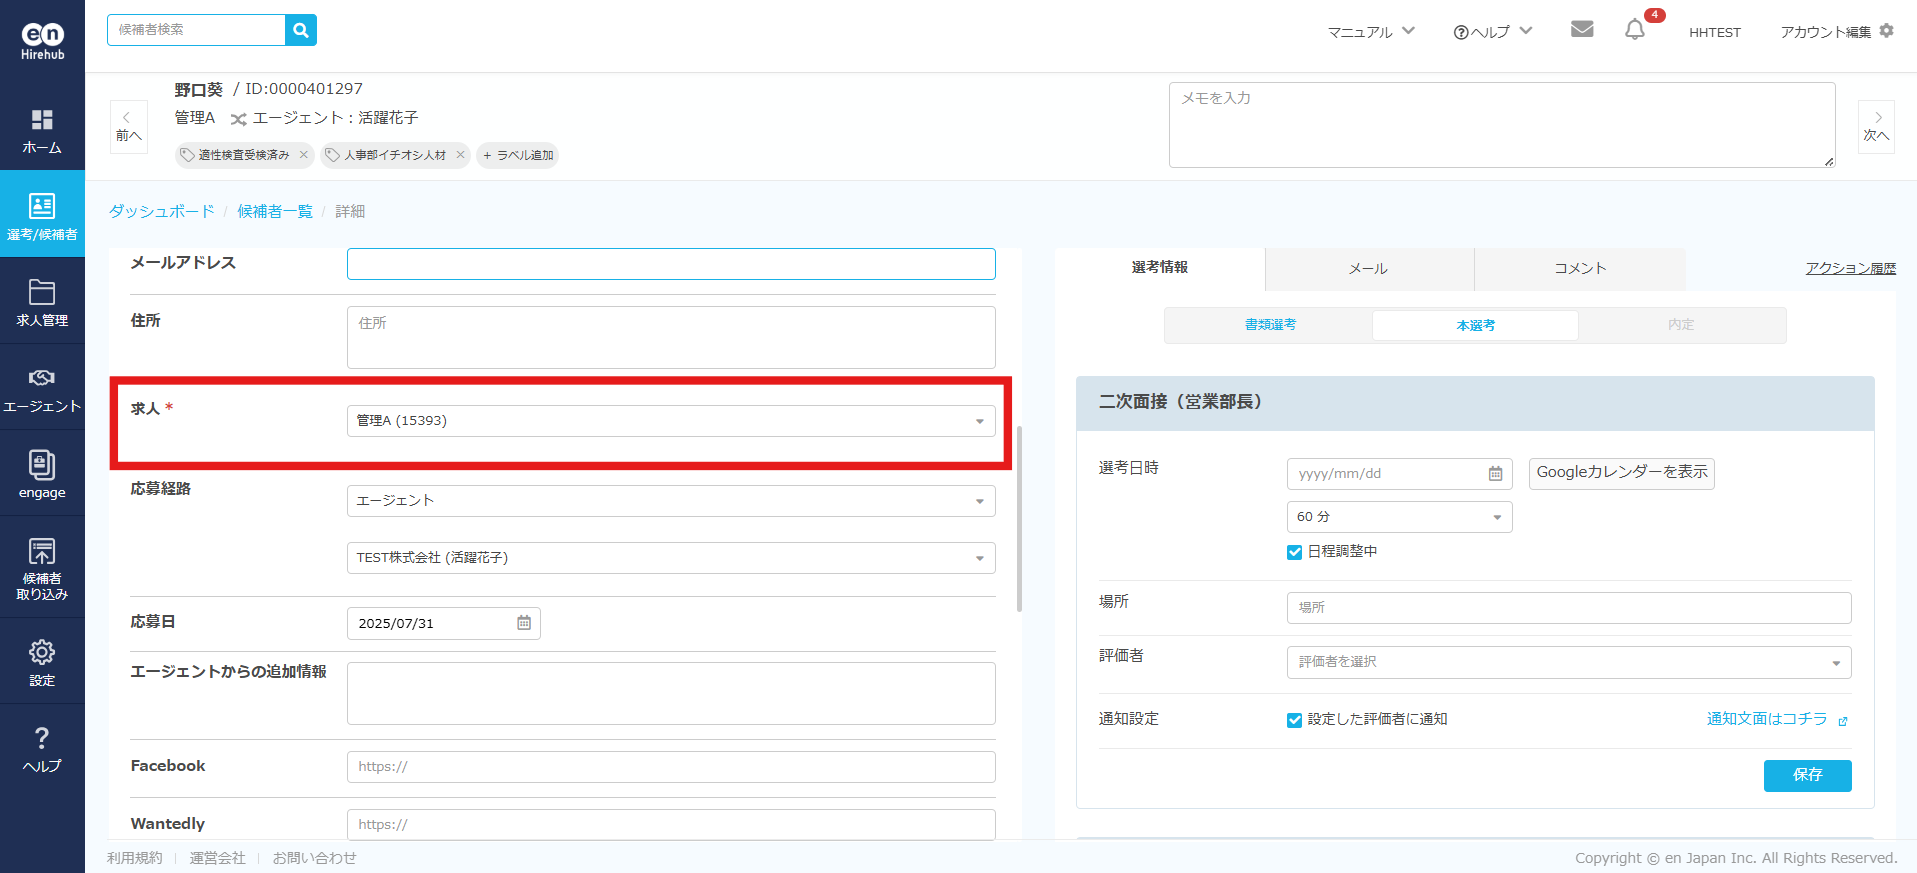The image size is (1917, 873).
Task: Open the 応募経路 エージェント dropdown
Action: point(670,501)
